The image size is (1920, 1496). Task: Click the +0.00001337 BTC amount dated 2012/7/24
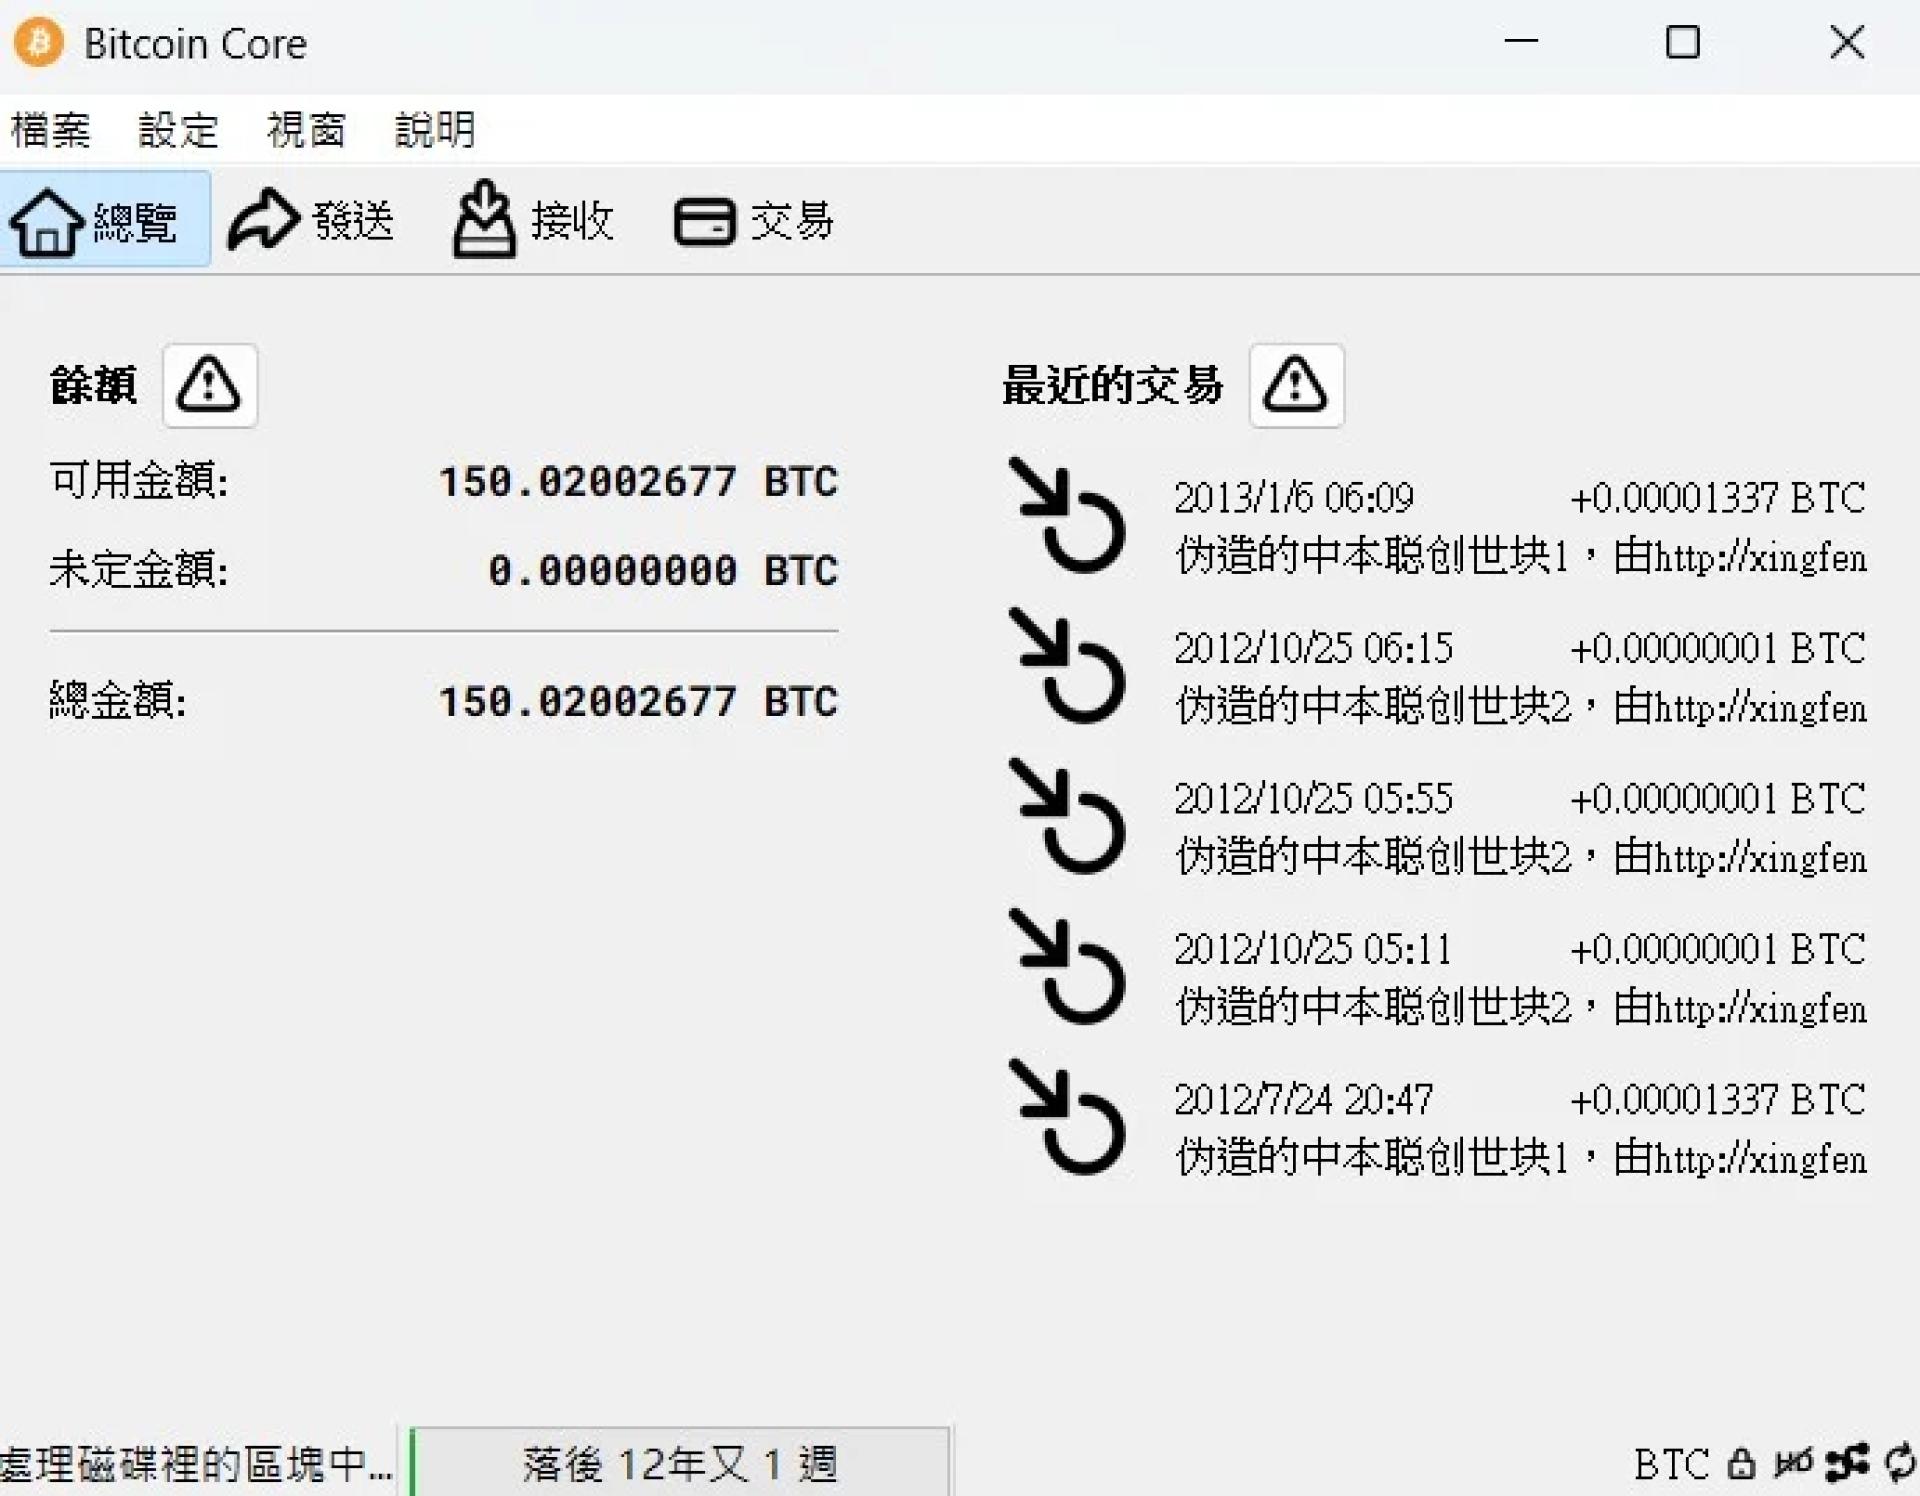[1718, 1100]
